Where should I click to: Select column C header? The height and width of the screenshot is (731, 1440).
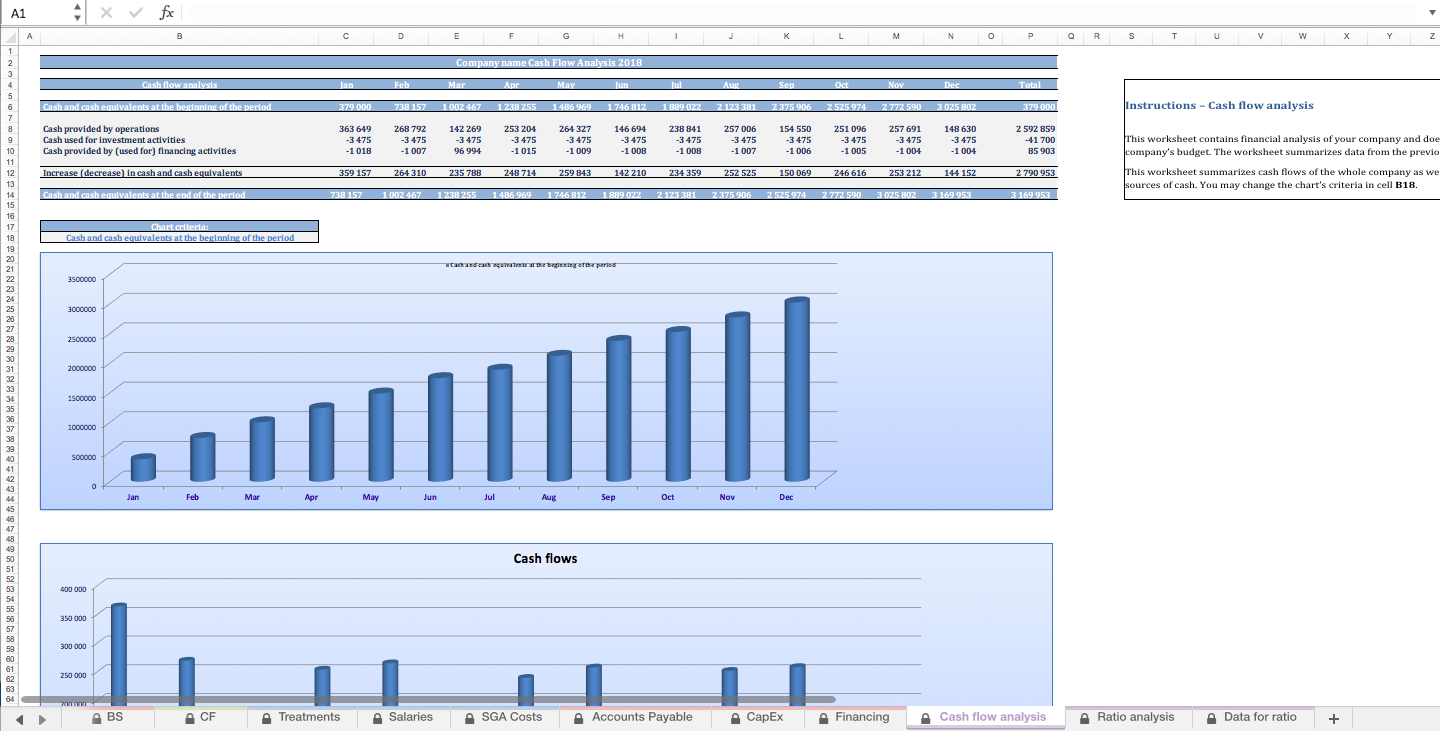pos(345,37)
